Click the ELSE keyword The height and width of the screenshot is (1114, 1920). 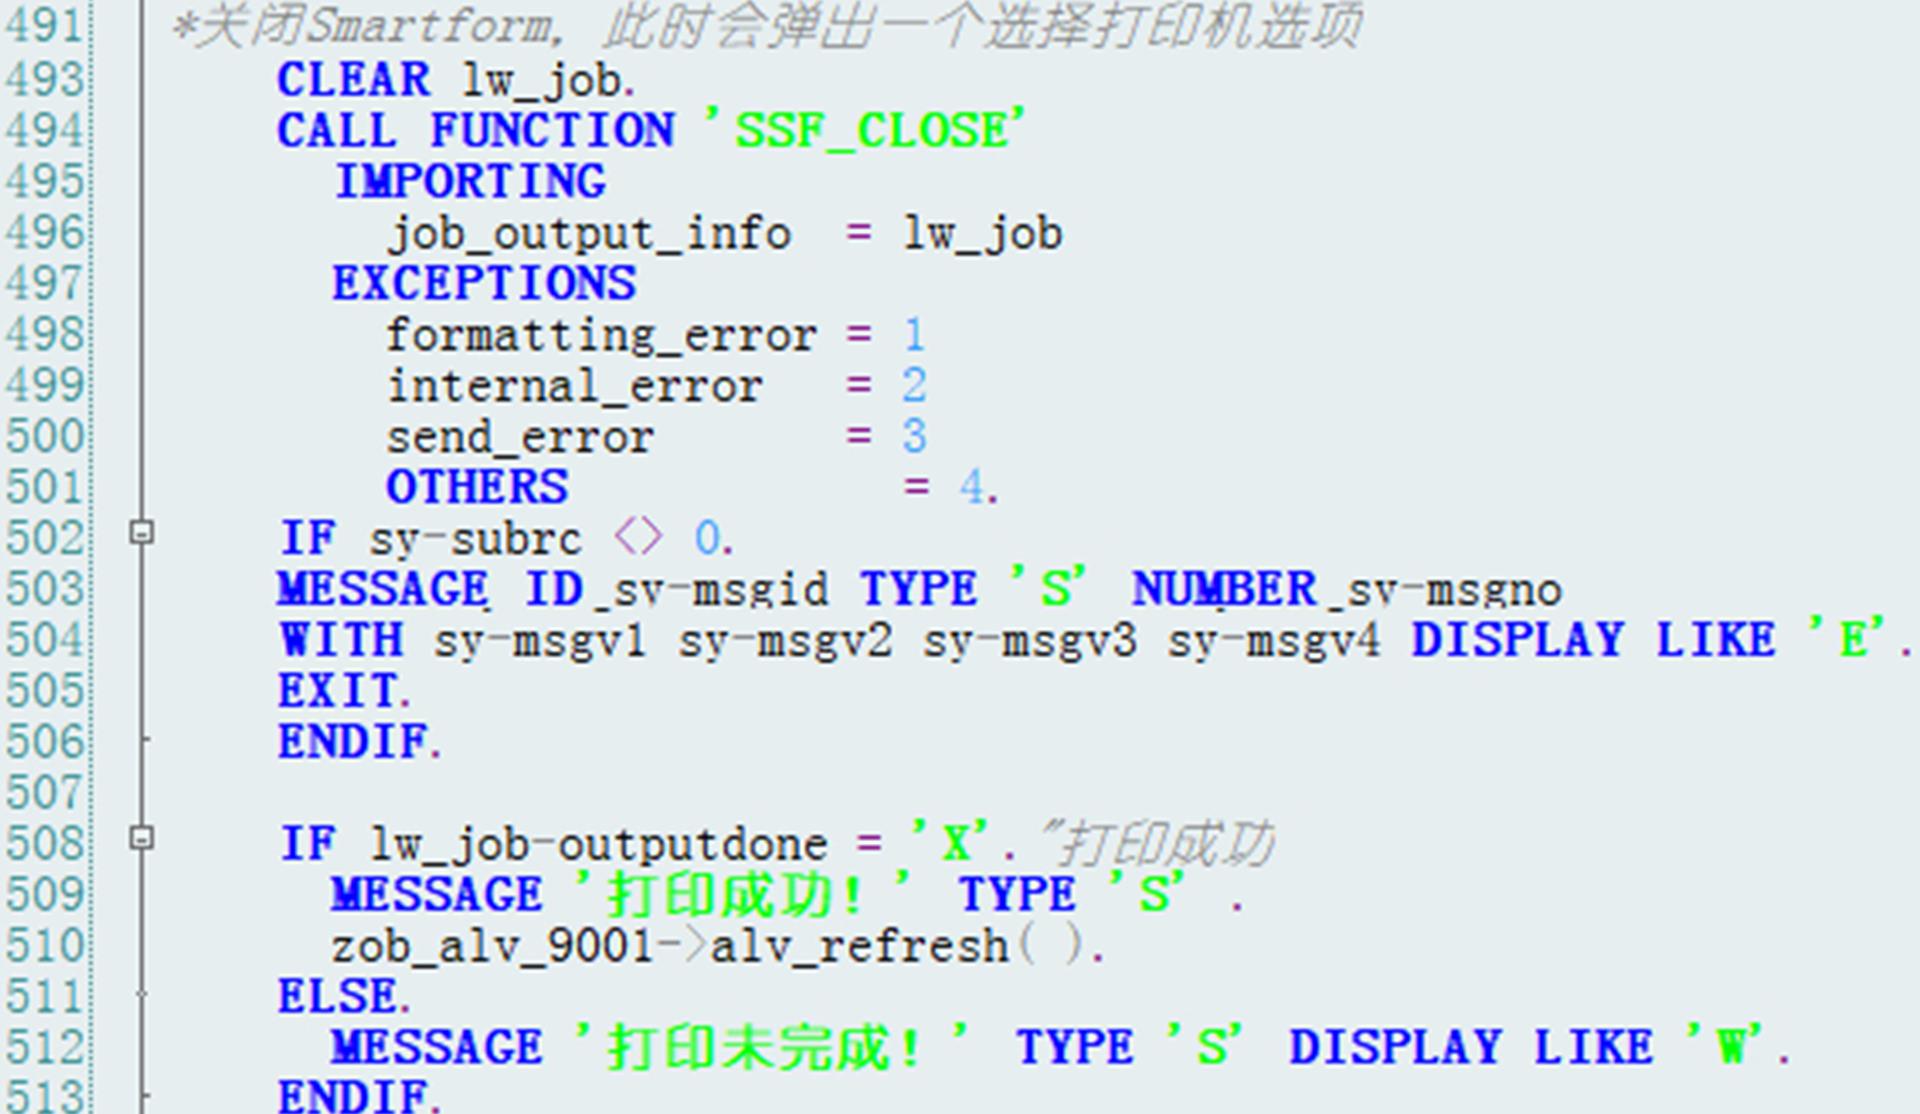pyautogui.click(x=345, y=997)
